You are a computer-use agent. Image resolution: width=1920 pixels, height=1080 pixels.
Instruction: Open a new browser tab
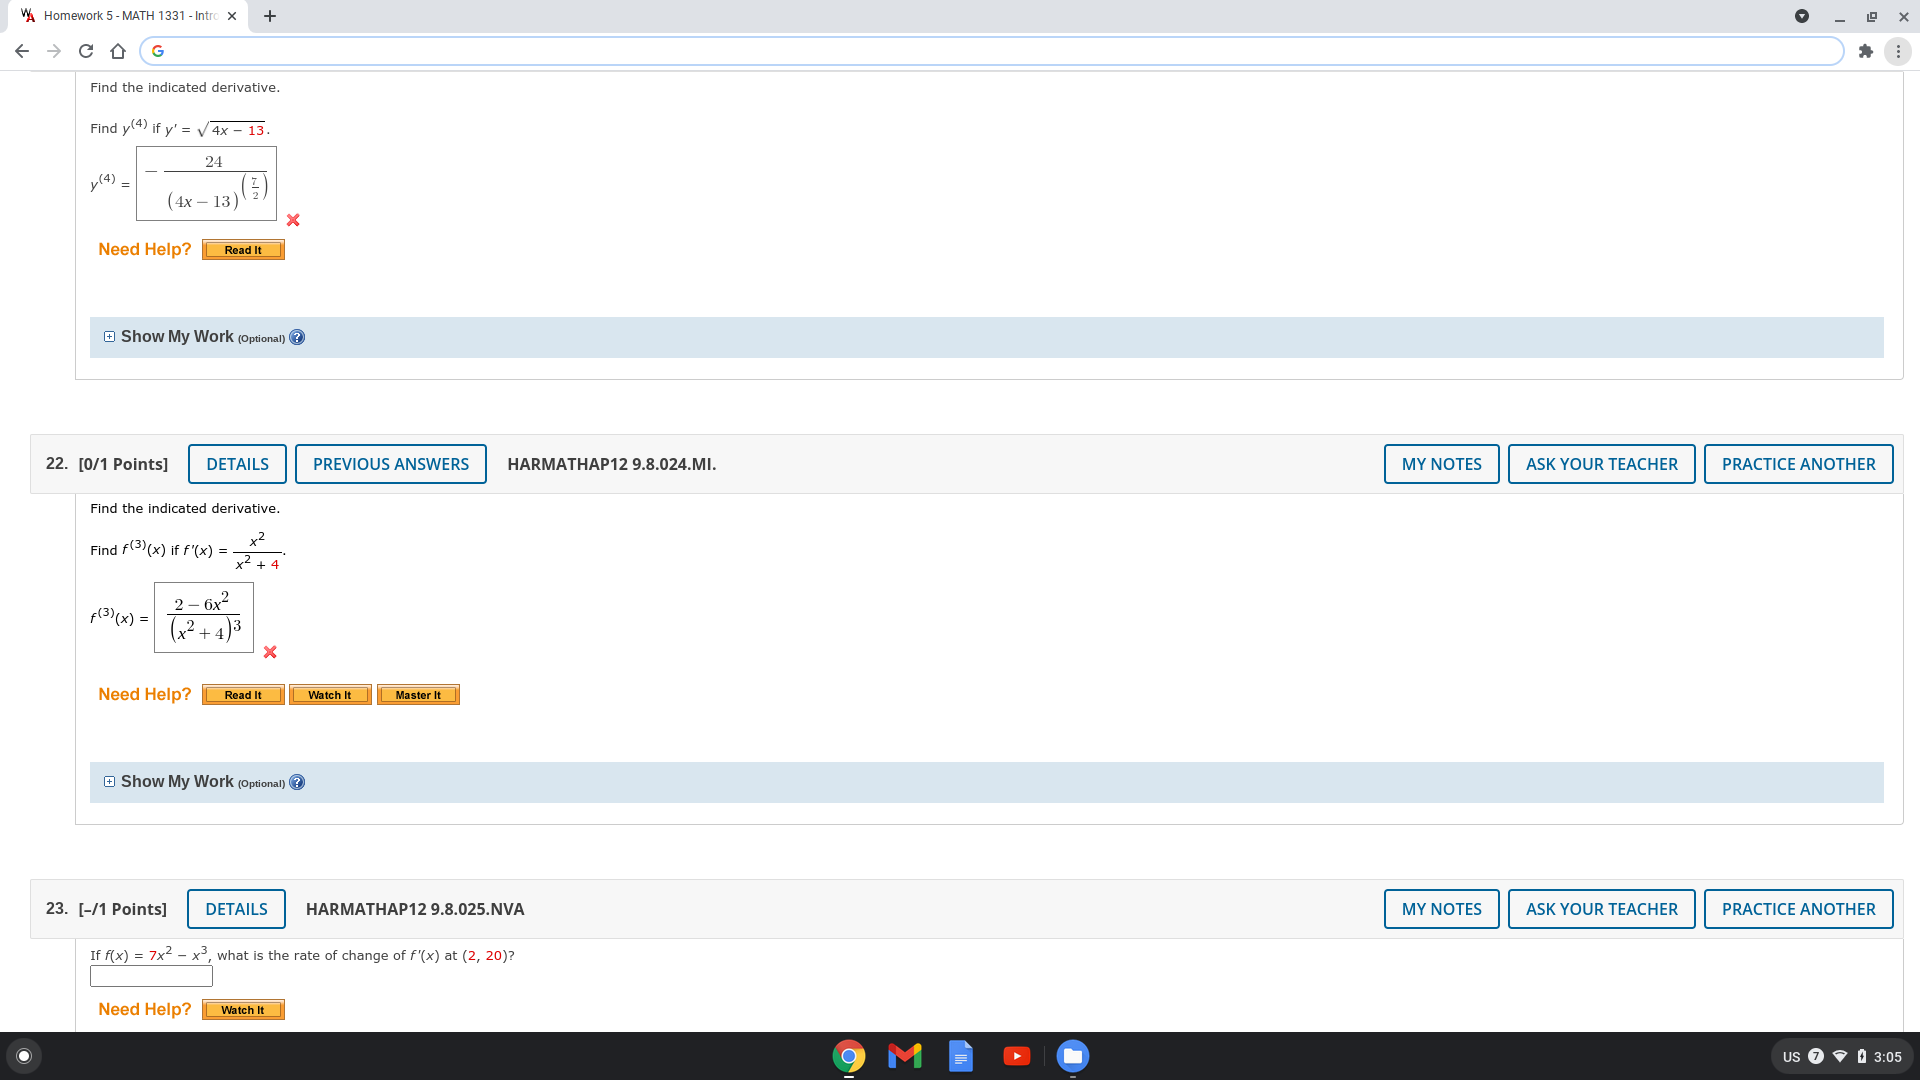(x=269, y=15)
